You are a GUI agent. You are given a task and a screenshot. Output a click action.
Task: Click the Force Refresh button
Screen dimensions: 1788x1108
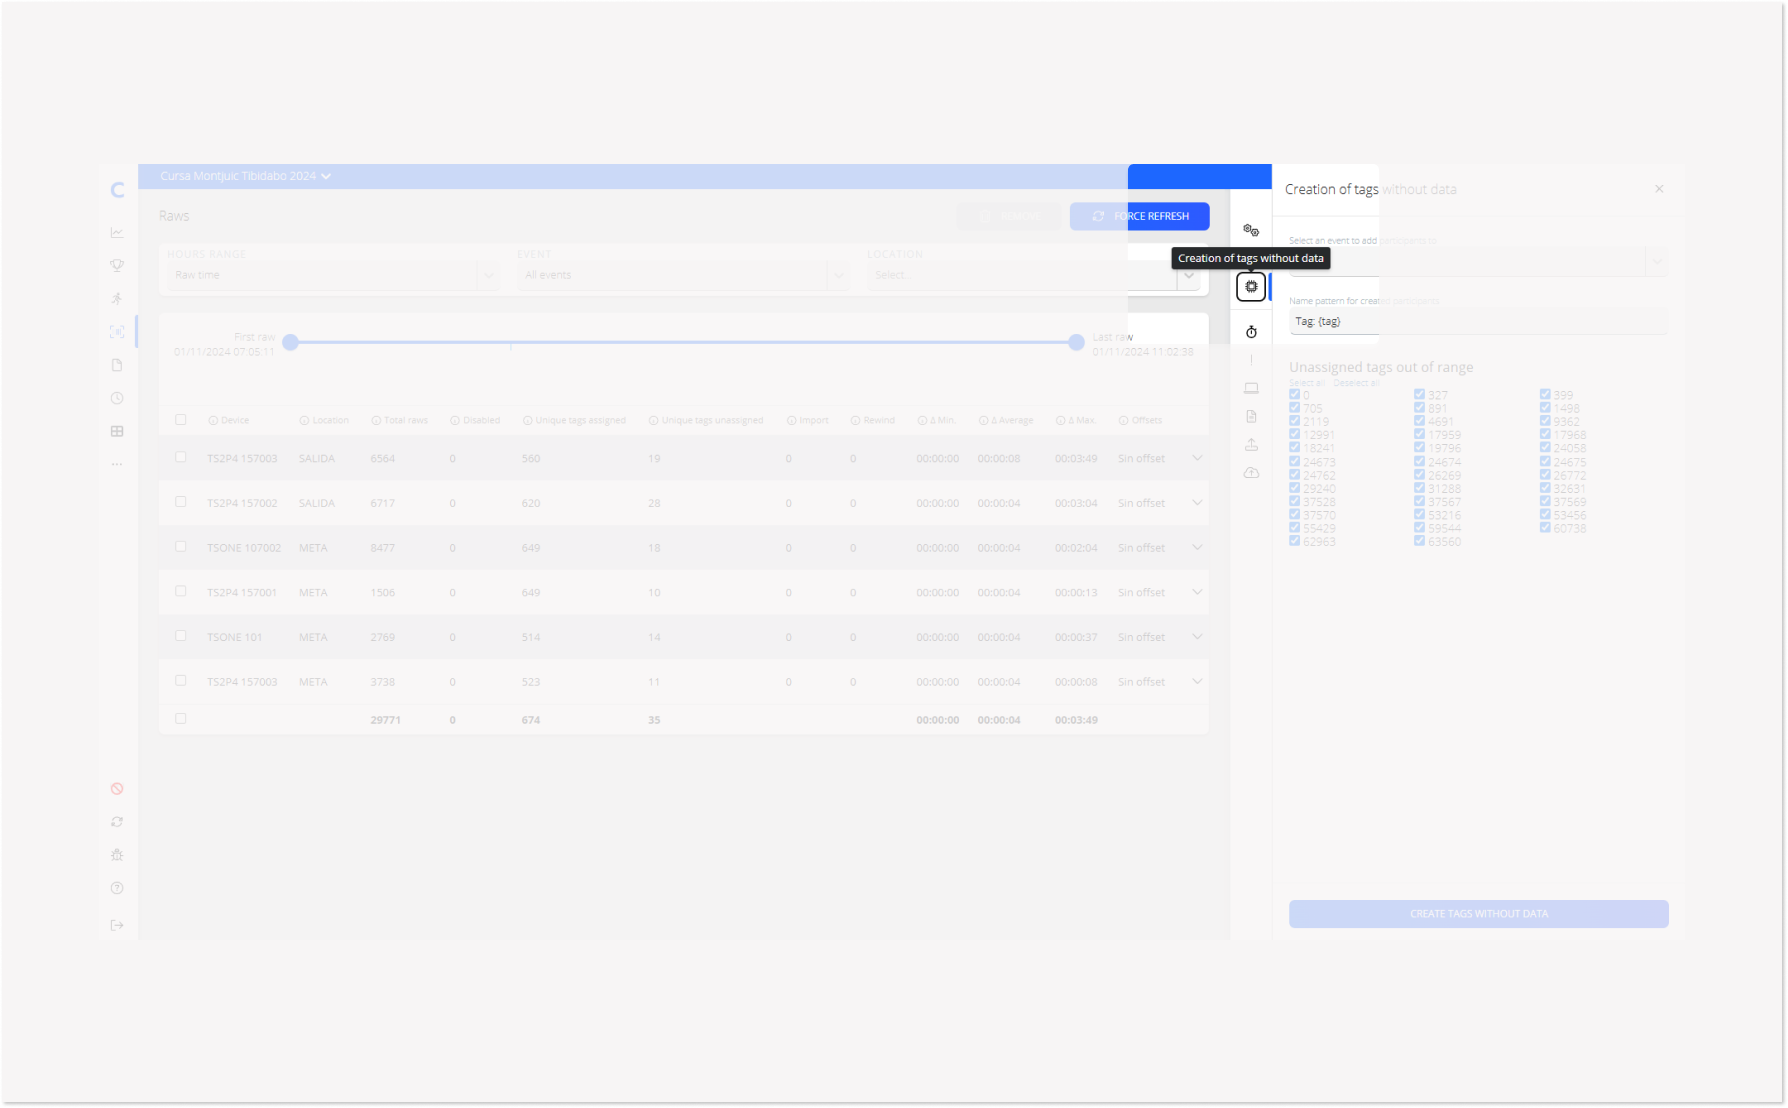click(x=1140, y=216)
